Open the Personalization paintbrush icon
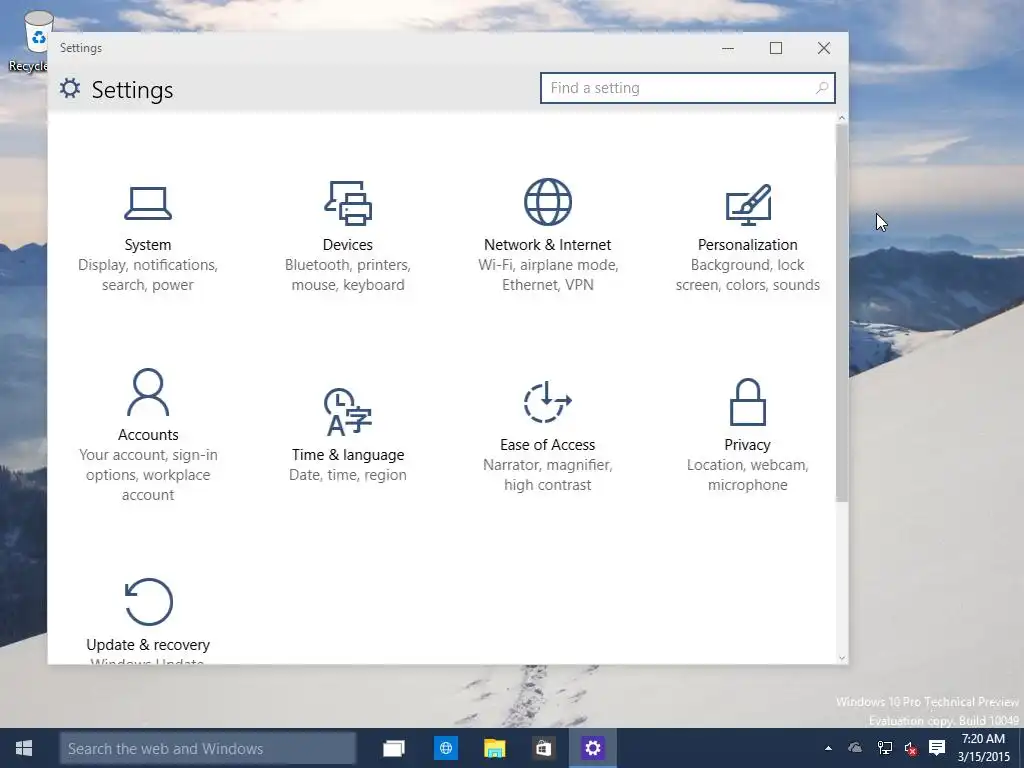Image resolution: width=1024 pixels, height=768 pixels. [x=748, y=204]
